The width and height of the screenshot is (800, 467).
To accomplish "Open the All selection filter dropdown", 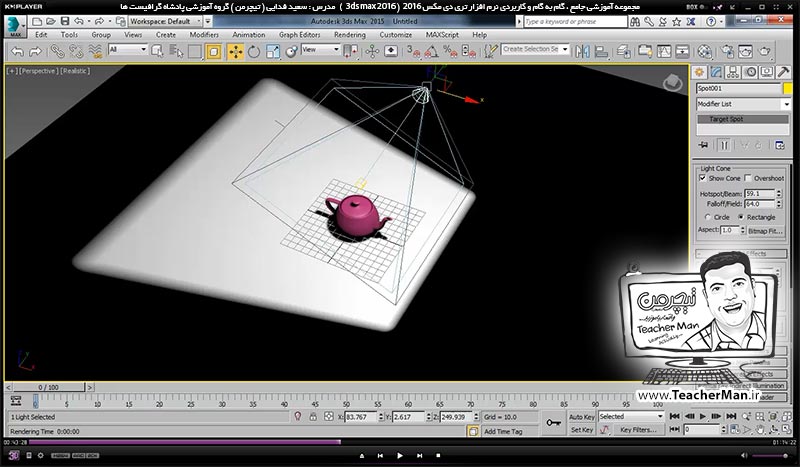I will [x=128, y=50].
